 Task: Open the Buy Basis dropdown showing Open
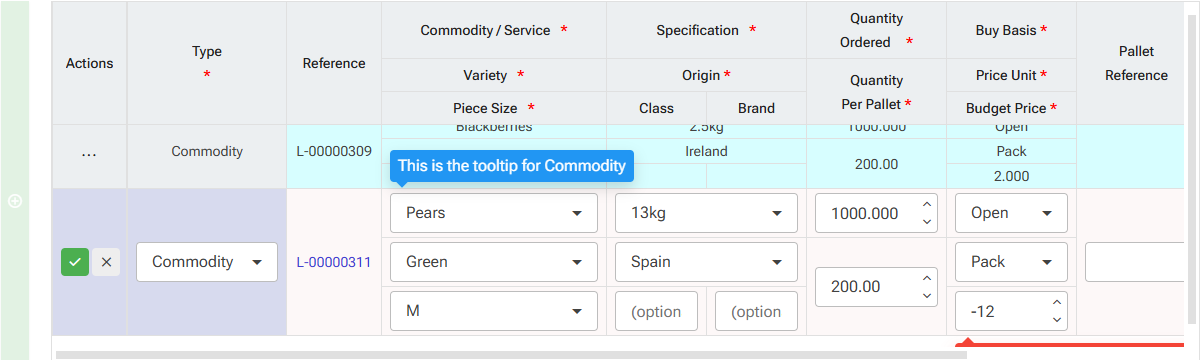click(1011, 213)
